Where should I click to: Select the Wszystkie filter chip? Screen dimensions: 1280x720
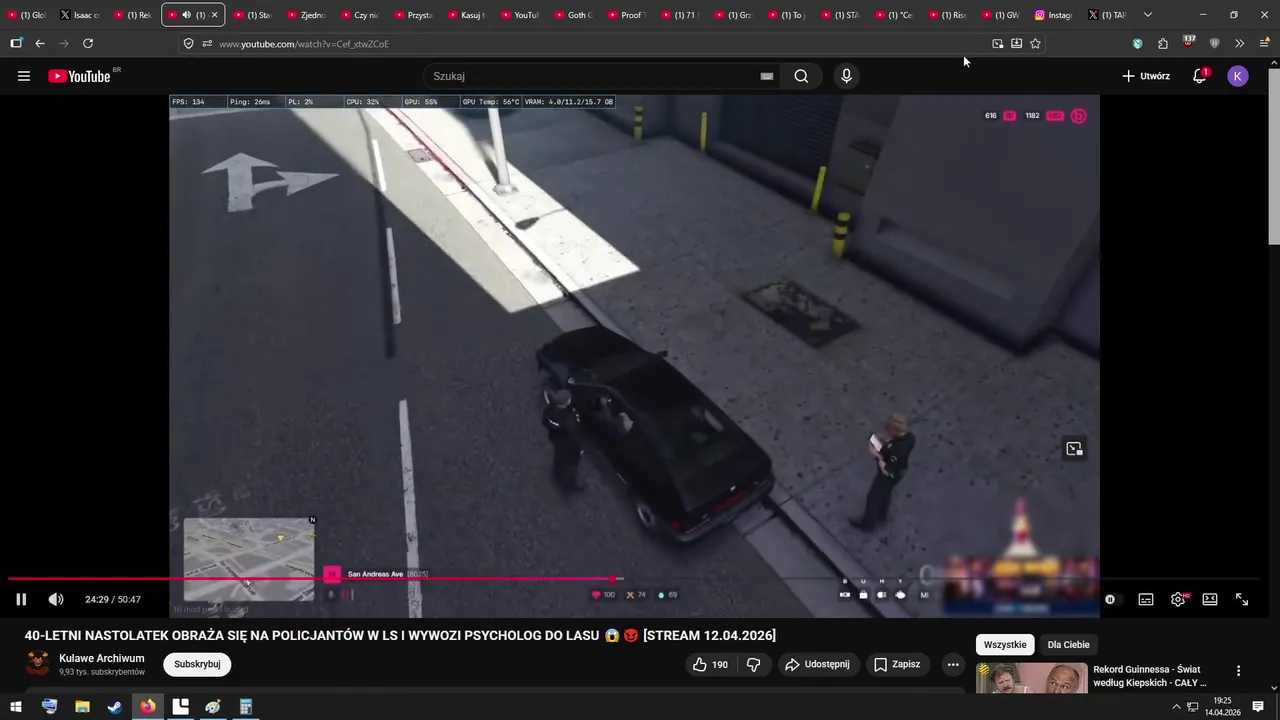click(x=1005, y=645)
